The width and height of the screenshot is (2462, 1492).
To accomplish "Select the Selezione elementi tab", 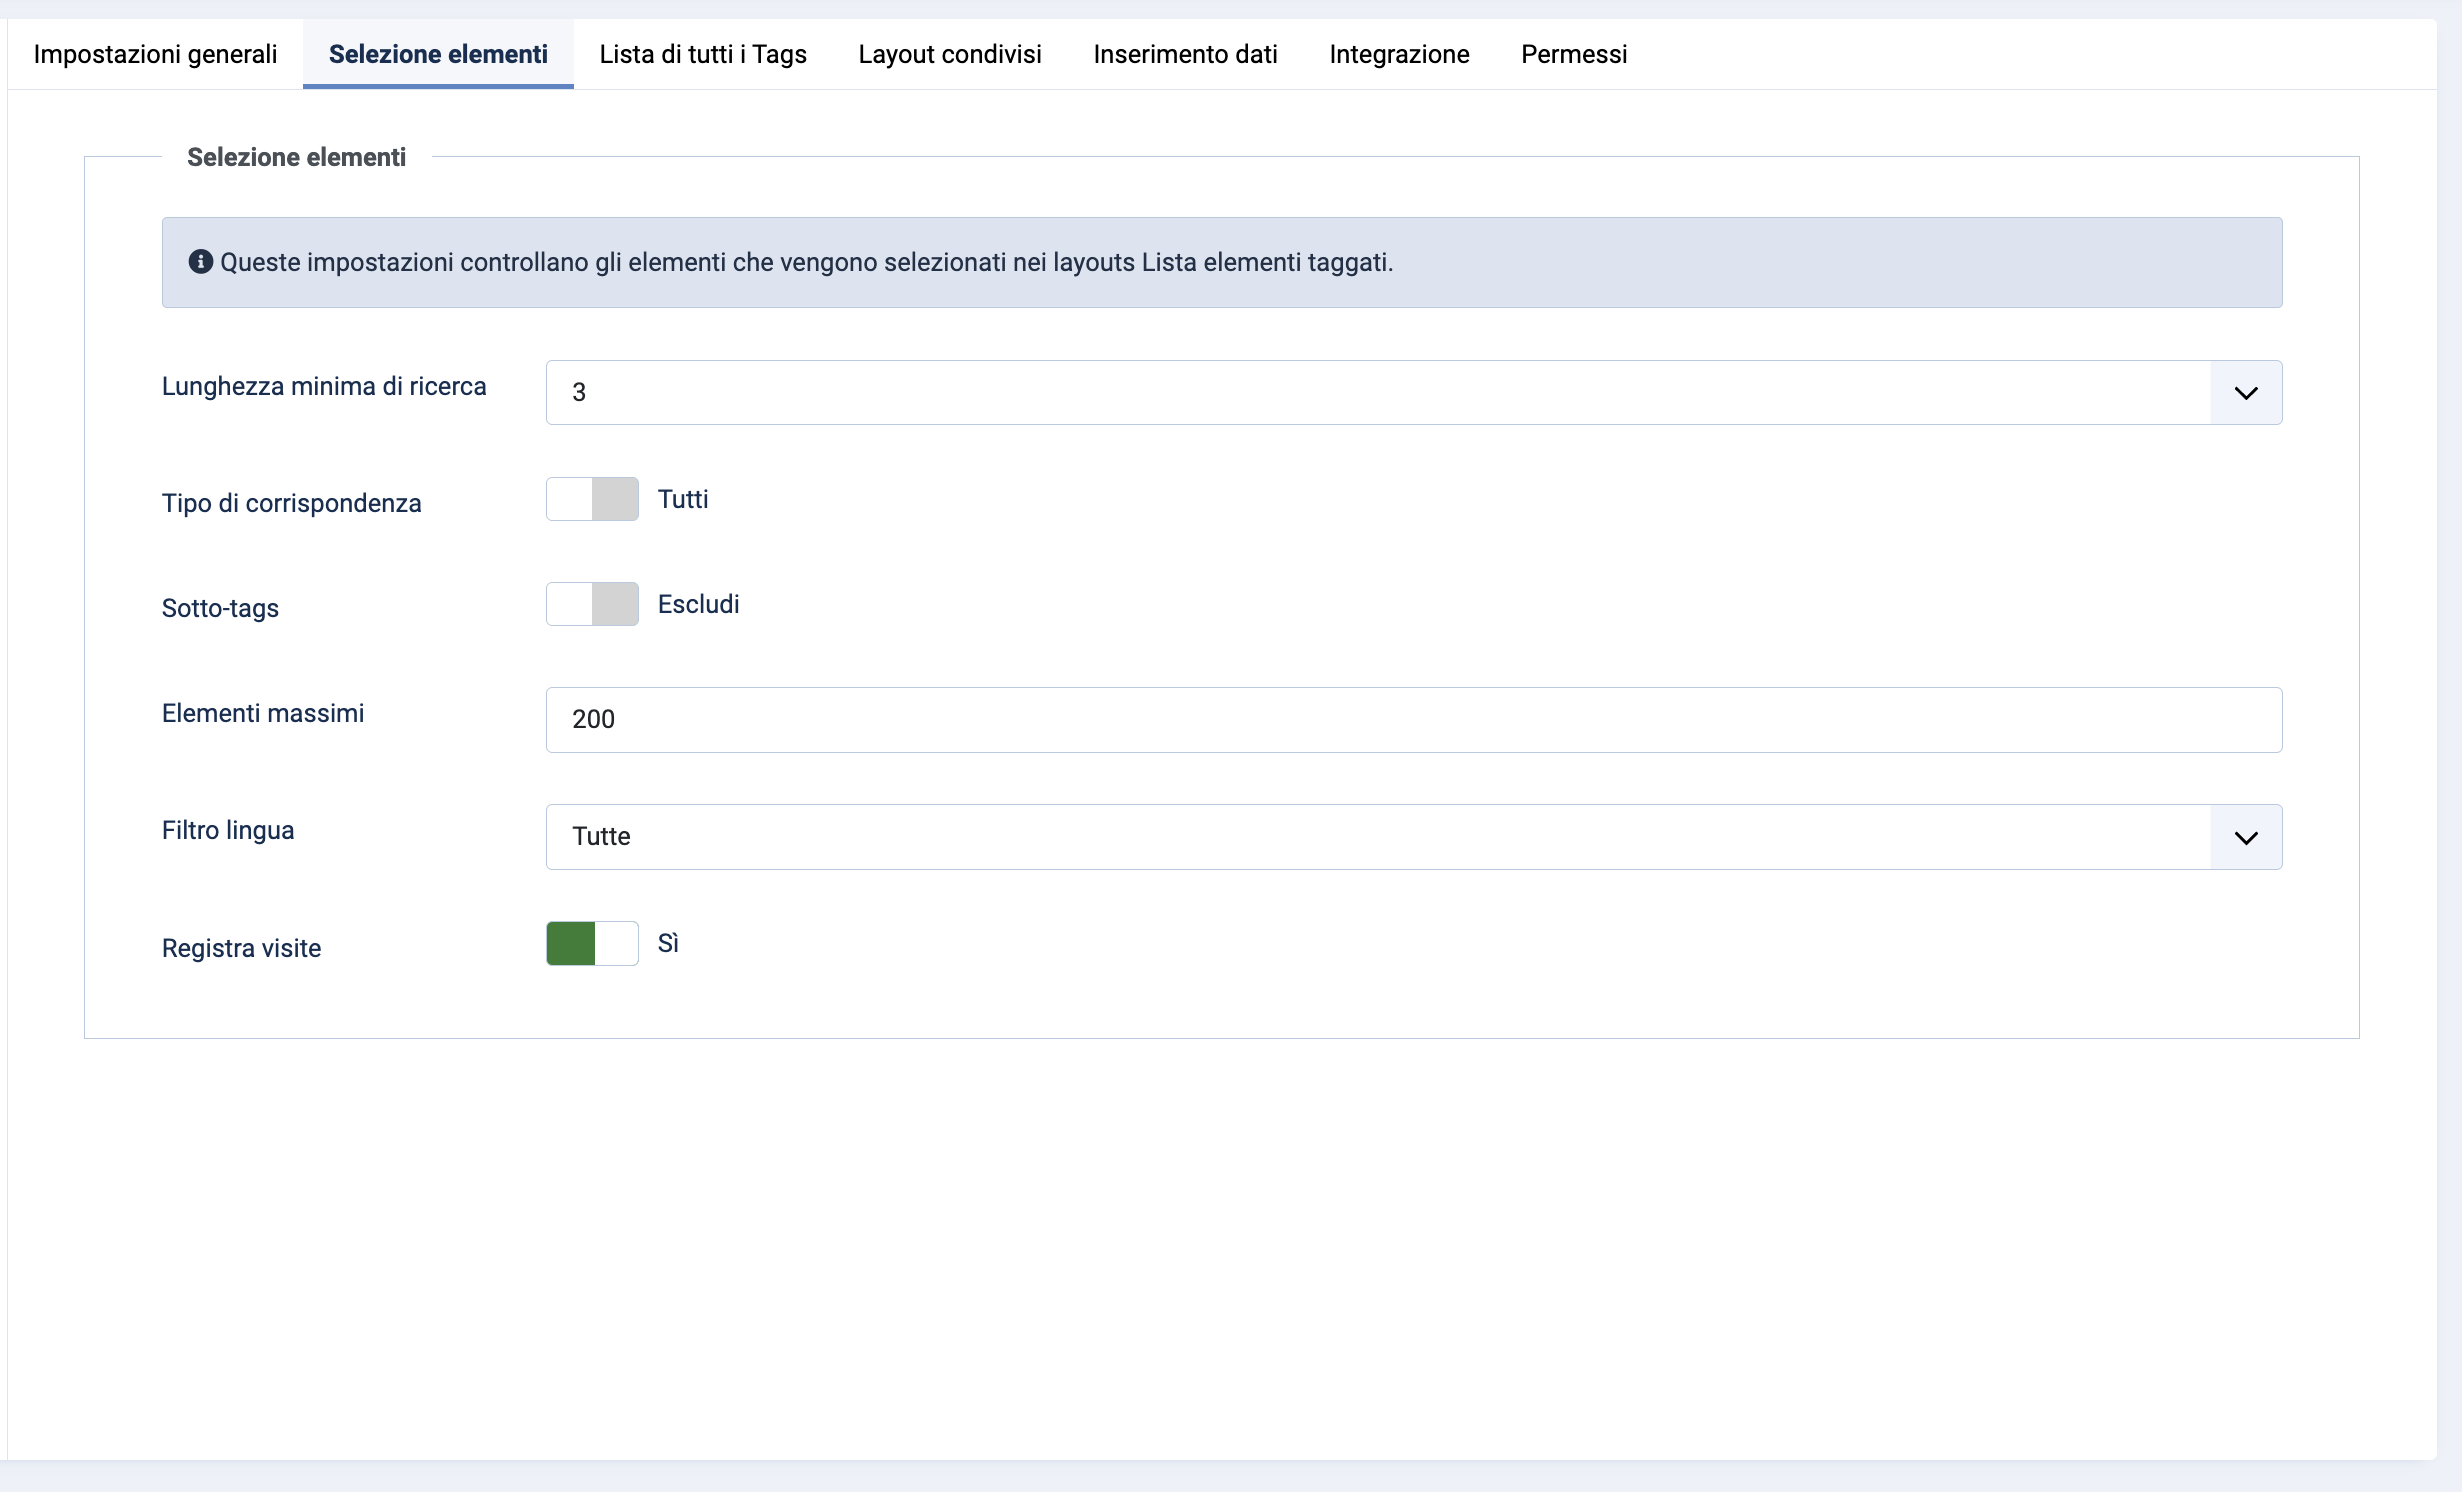I will [x=438, y=54].
